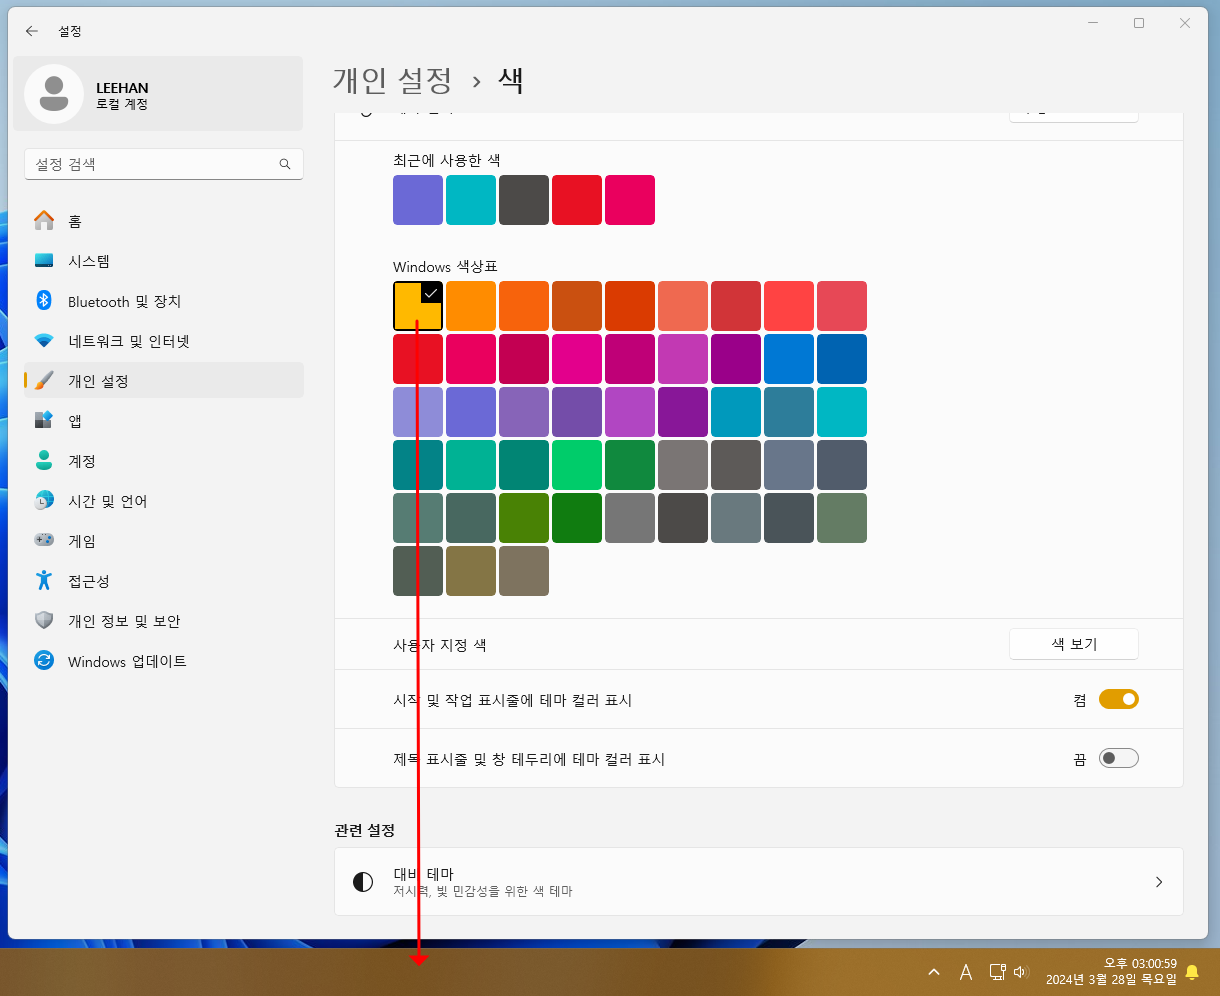The height and width of the screenshot is (996, 1220).
Task: Open the volume control from the taskbar
Action: (x=1020, y=970)
